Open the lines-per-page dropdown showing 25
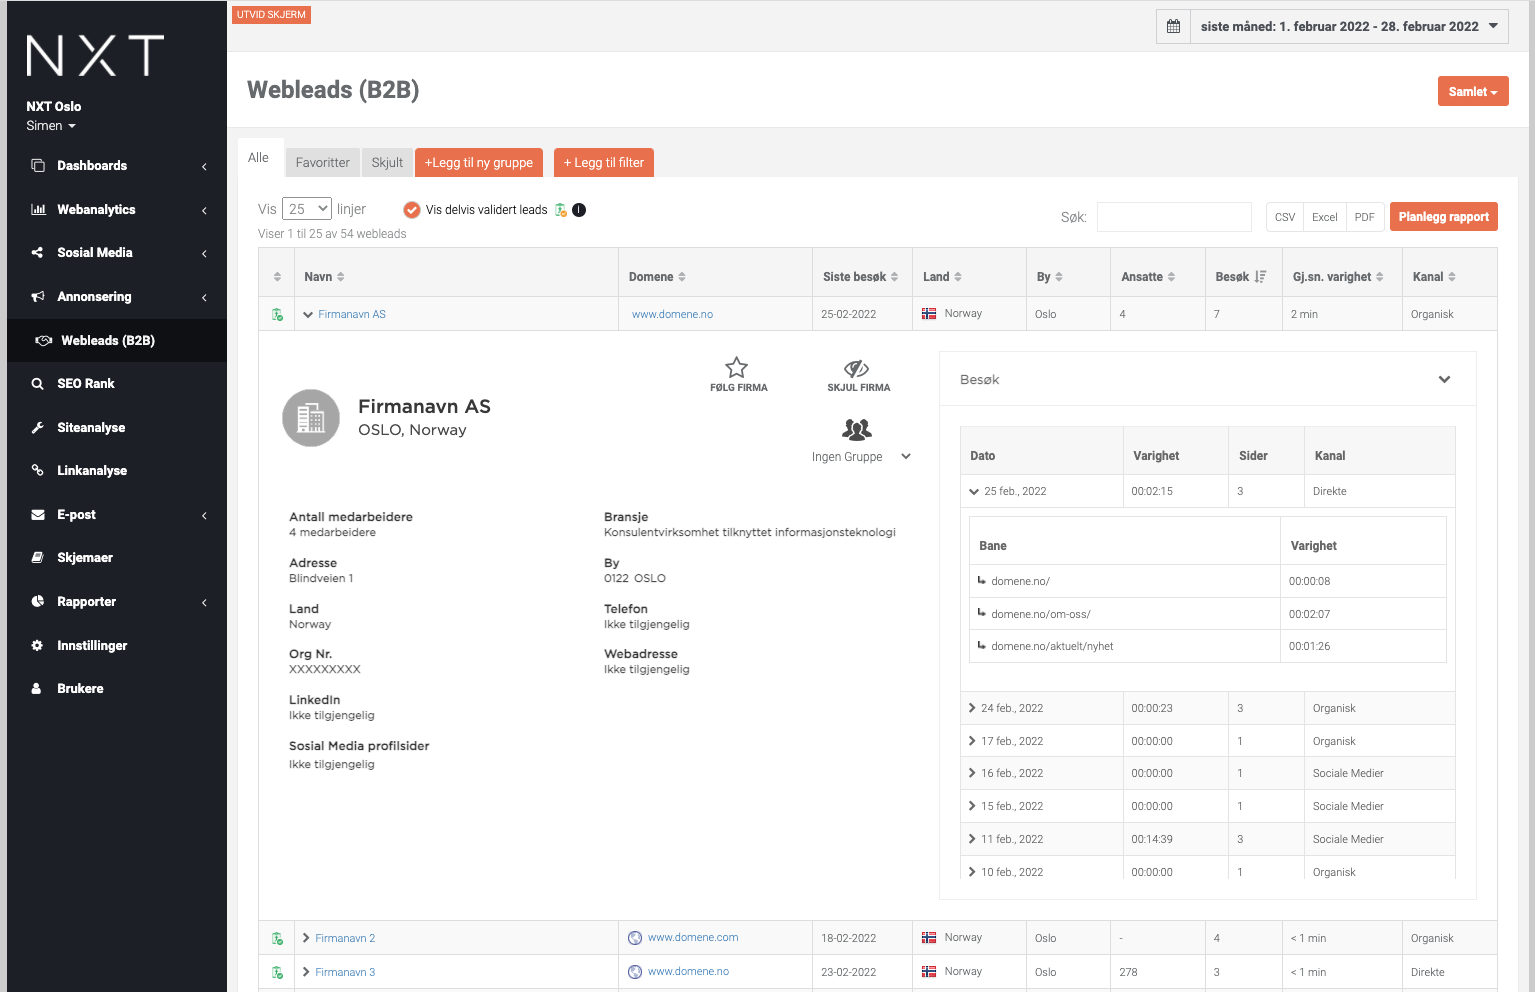This screenshot has width=1535, height=992. pos(306,209)
